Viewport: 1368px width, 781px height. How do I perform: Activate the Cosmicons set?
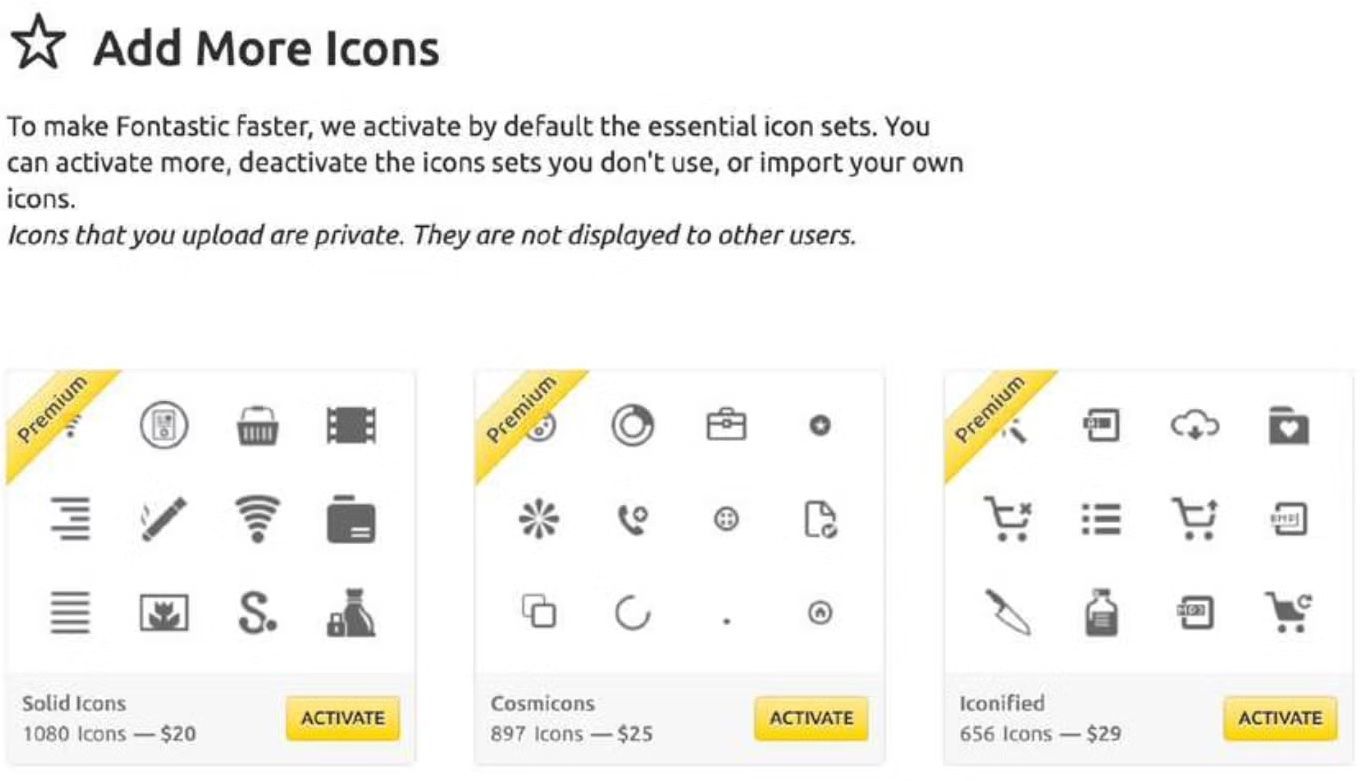[x=811, y=718]
